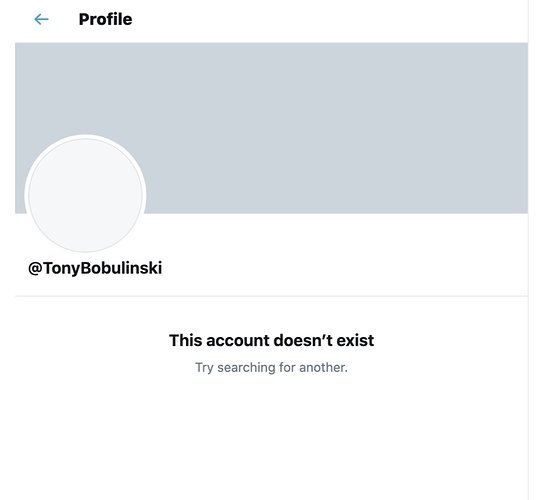This screenshot has height=500, width=555.
Task: Click the white header bar beside Profile
Action: point(329,19)
